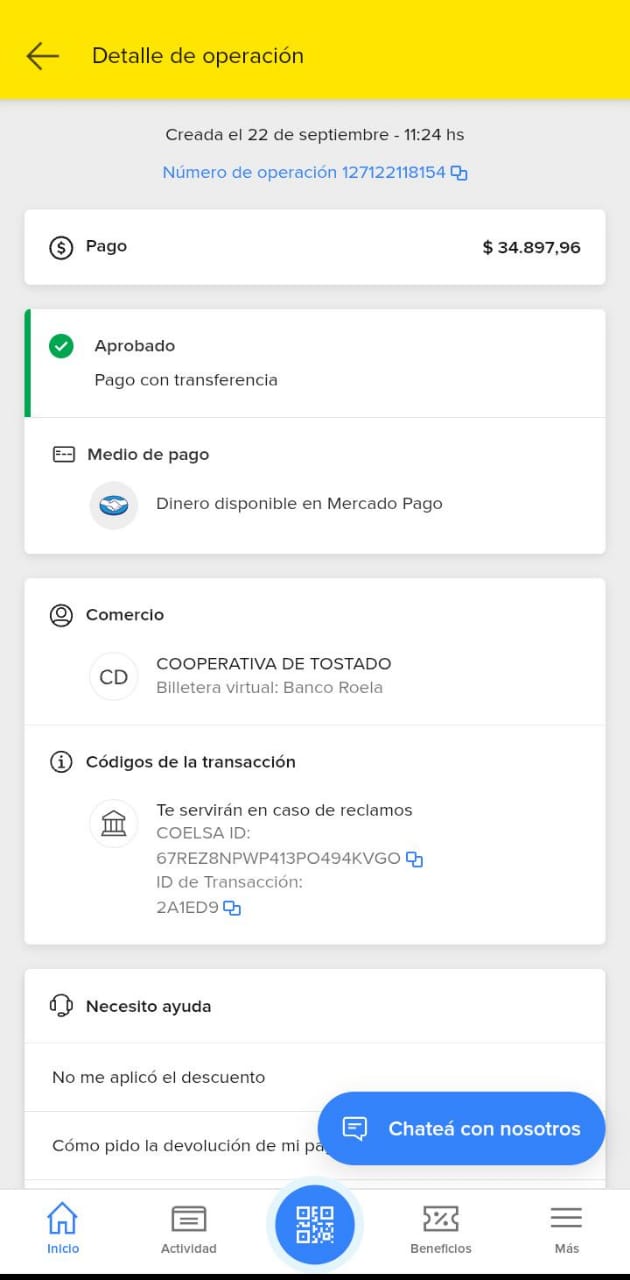Tap the Número de operación link
The width and height of the screenshot is (630, 1280).
[303, 173]
